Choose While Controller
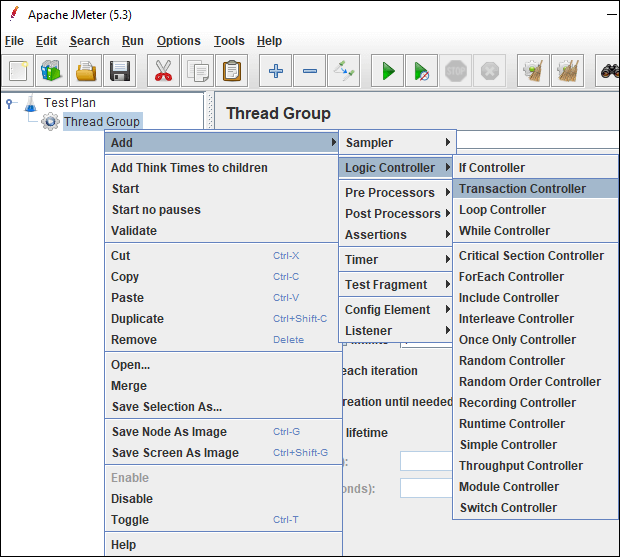The image size is (620, 557). click(x=536, y=230)
